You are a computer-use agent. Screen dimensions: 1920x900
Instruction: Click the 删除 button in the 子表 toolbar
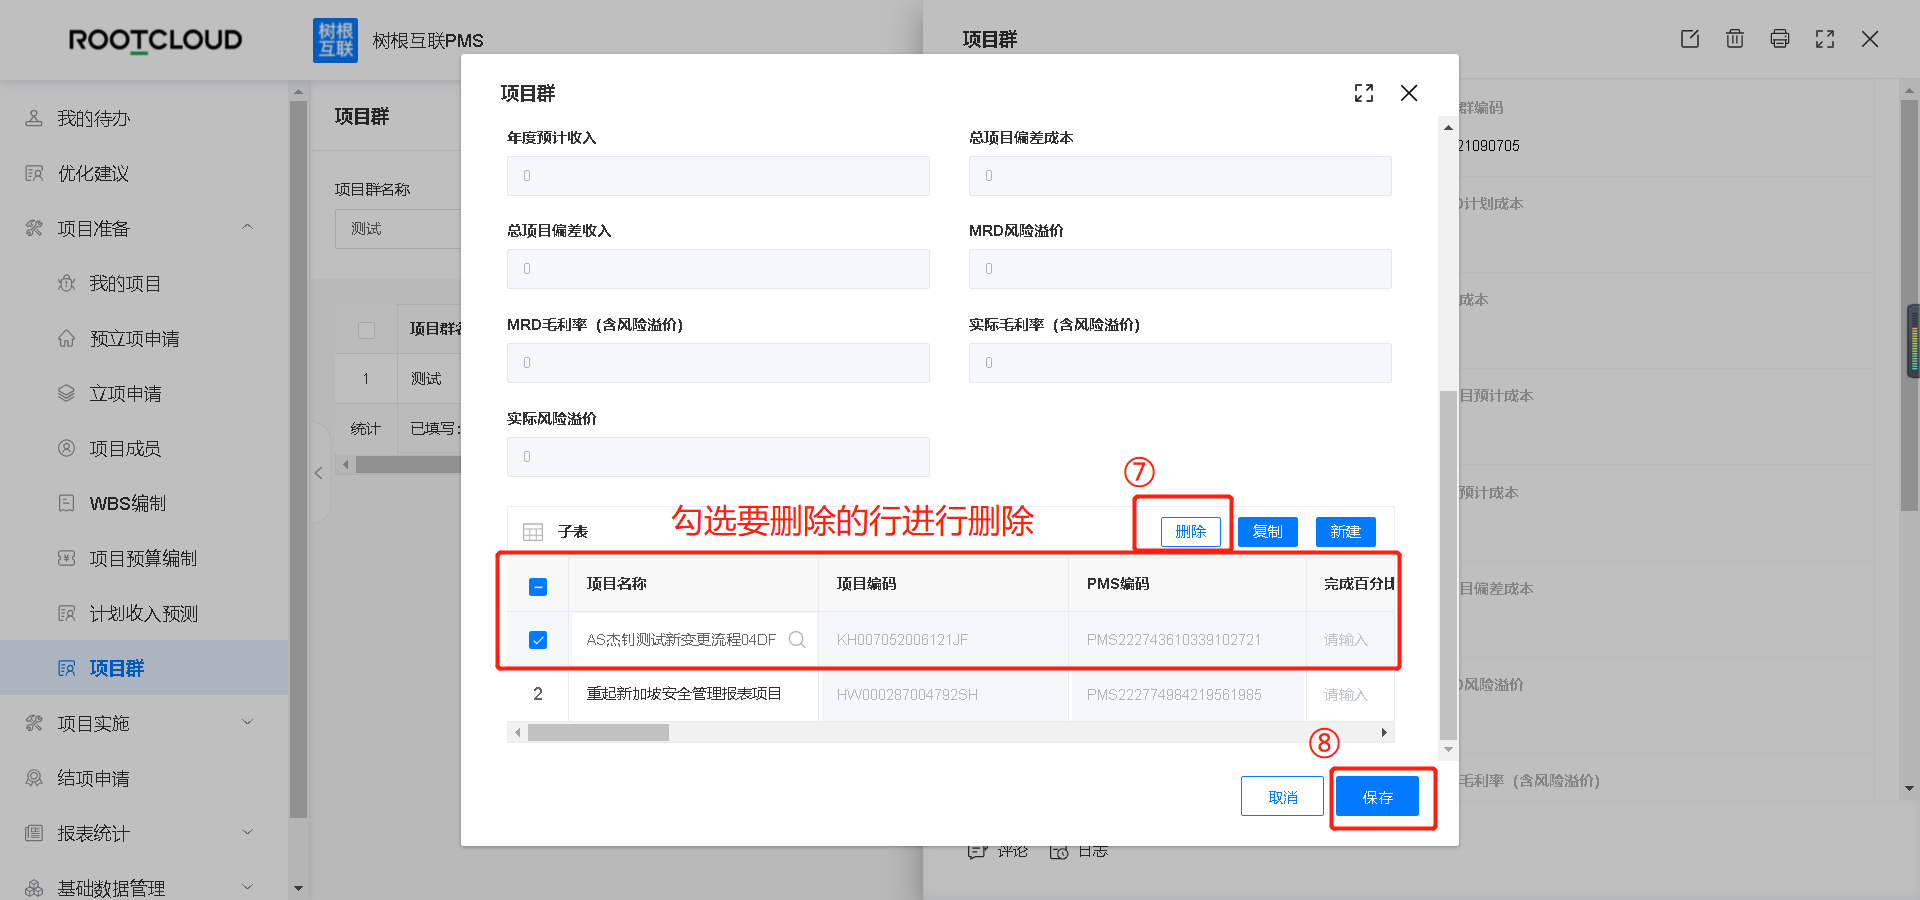[1191, 532]
